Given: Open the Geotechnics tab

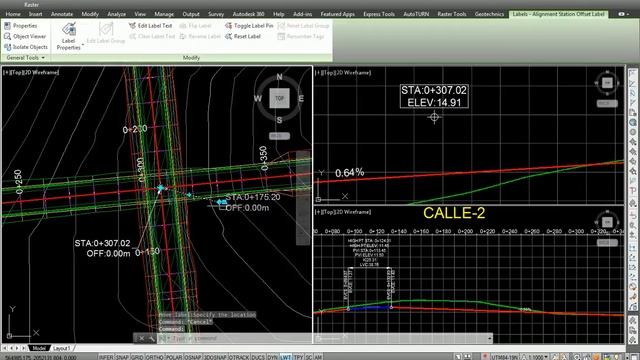Looking at the screenshot, I should tap(489, 14).
